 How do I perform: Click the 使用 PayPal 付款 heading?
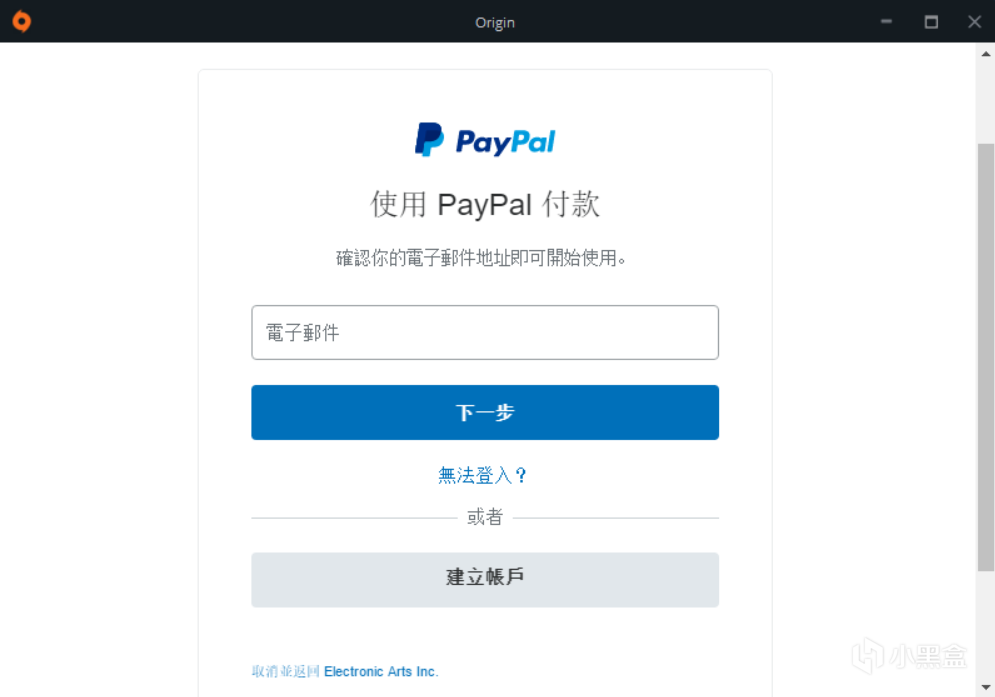tap(485, 204)
